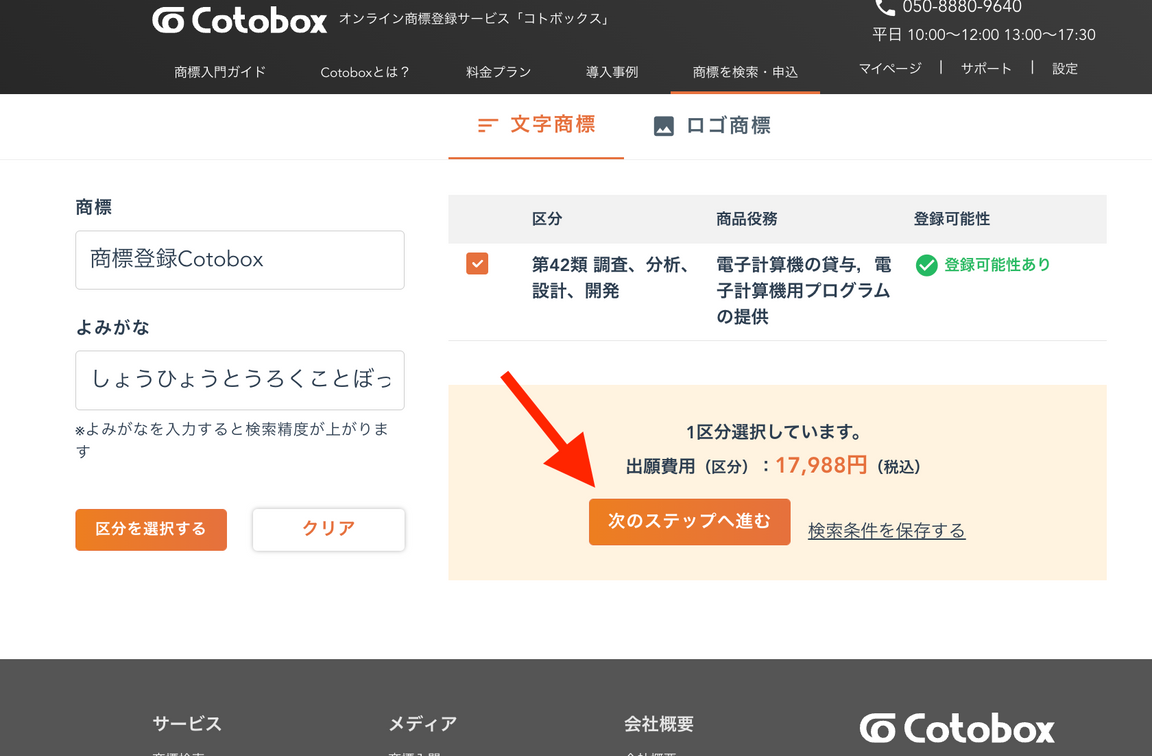The width and height of the screenshot is (1152, 756).
Task: Click the logo trademark image icon
Action: 663,126
